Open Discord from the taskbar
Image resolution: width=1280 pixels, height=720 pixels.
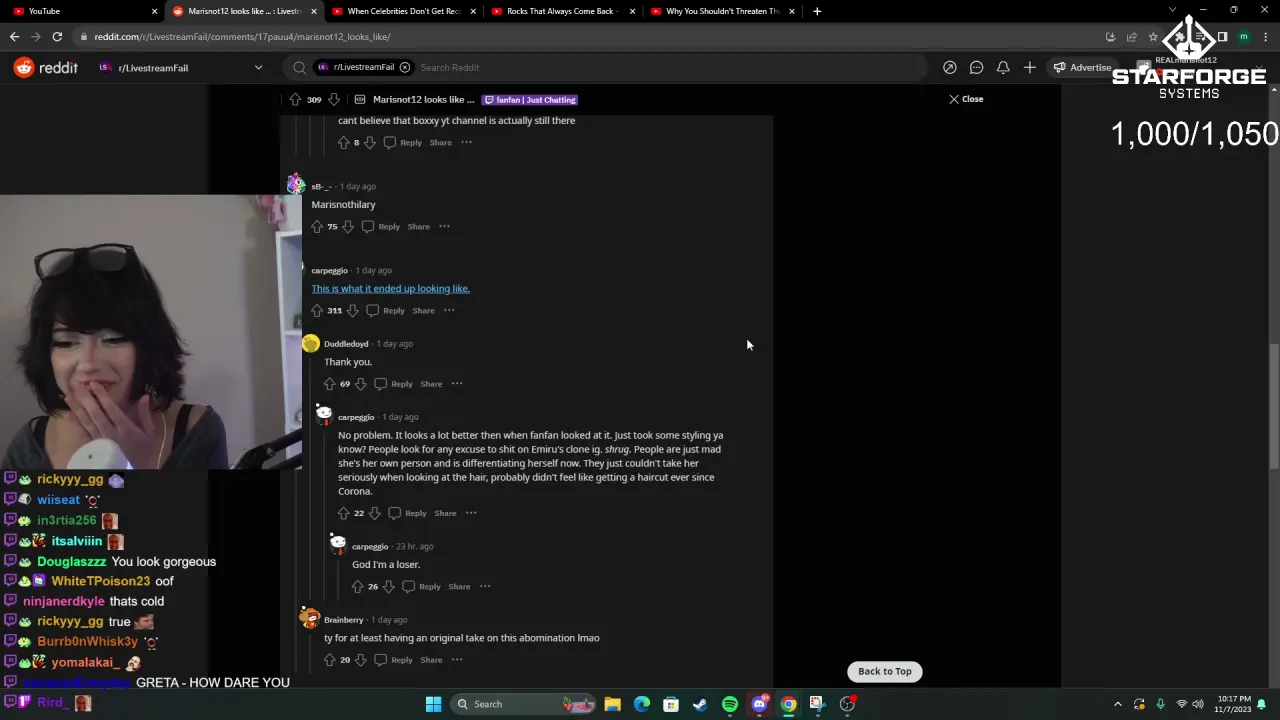(759, 703)
